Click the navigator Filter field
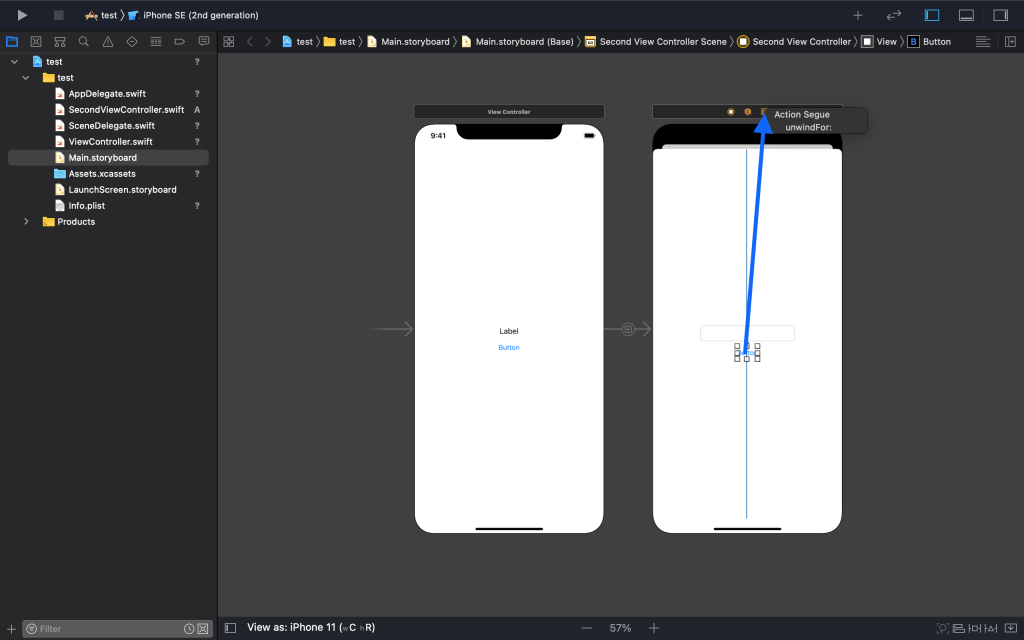The image size is (1024, 640). click(108, 629)
